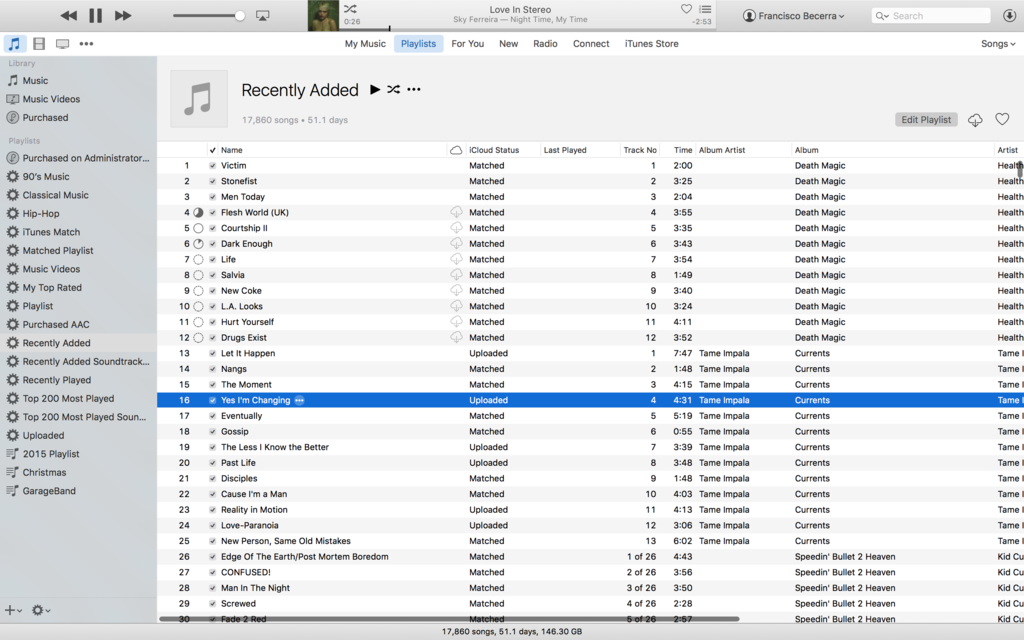Toggle the checkmark column header
Screen dimensions: 1024x640
pos(212,150)
